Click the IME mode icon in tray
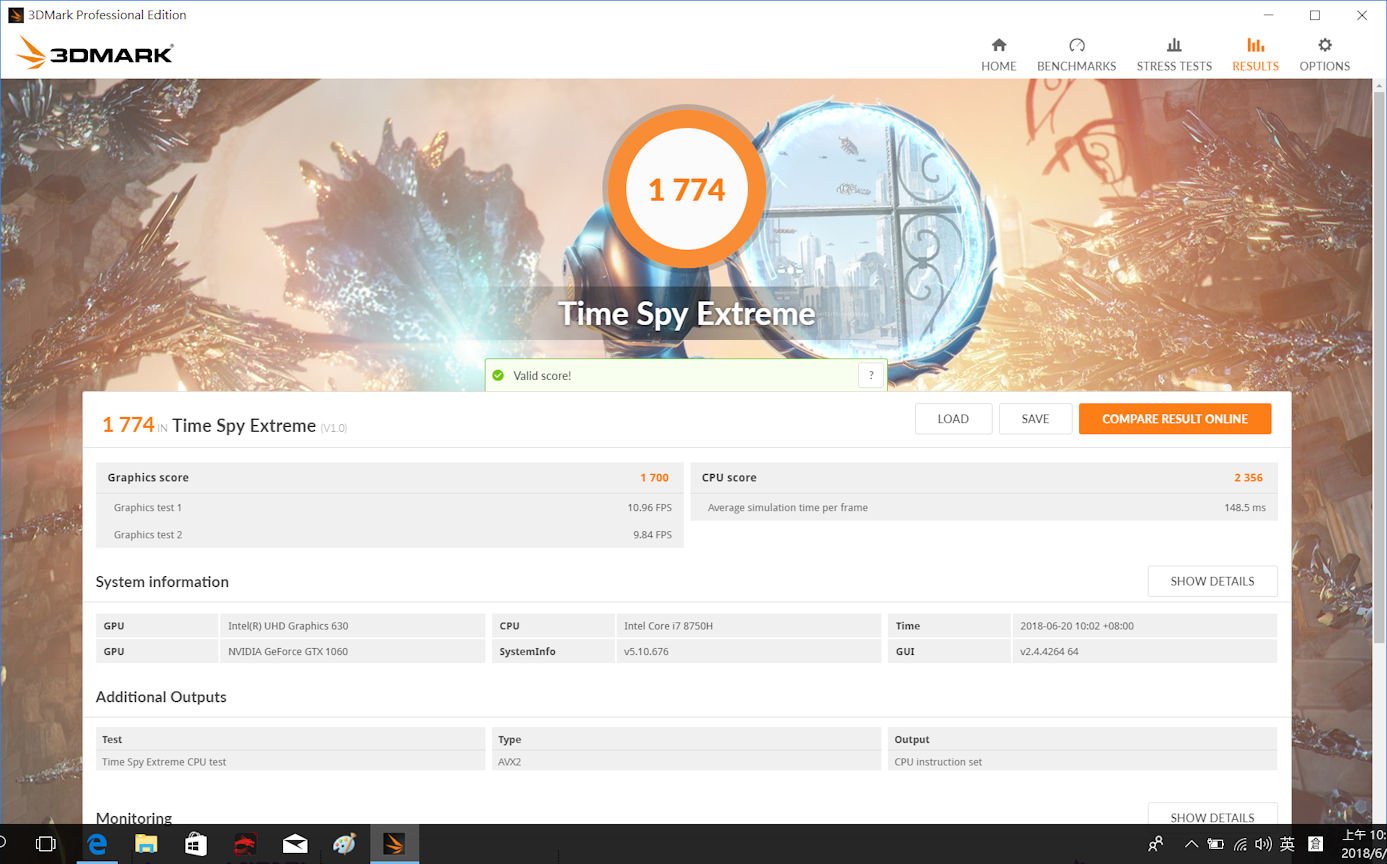 pos(1316,844)
